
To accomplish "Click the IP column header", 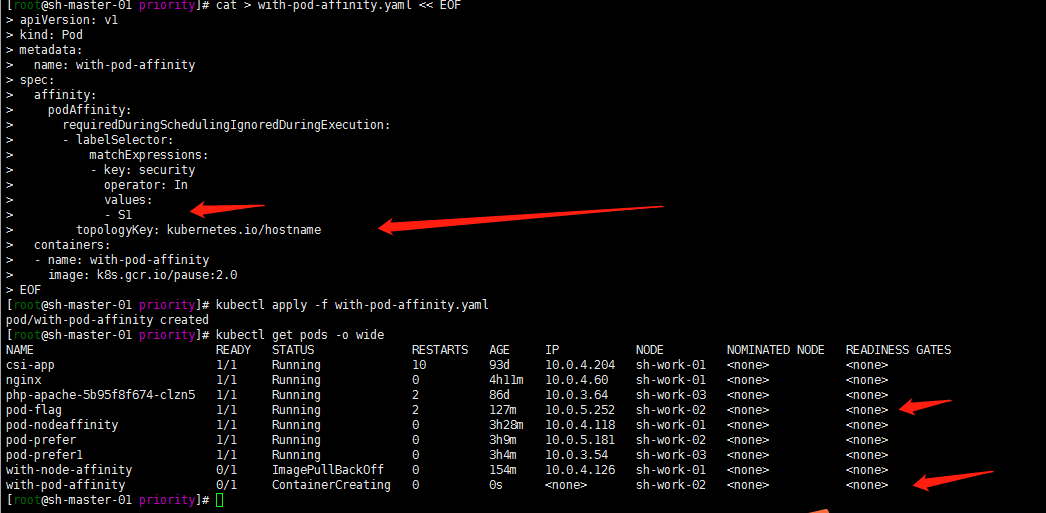I will 552,350.
